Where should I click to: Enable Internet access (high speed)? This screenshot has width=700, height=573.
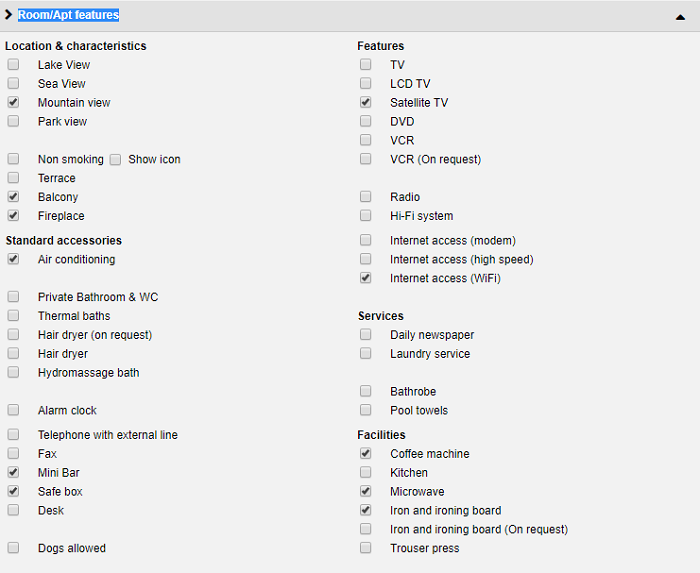[x=366, y=259]
